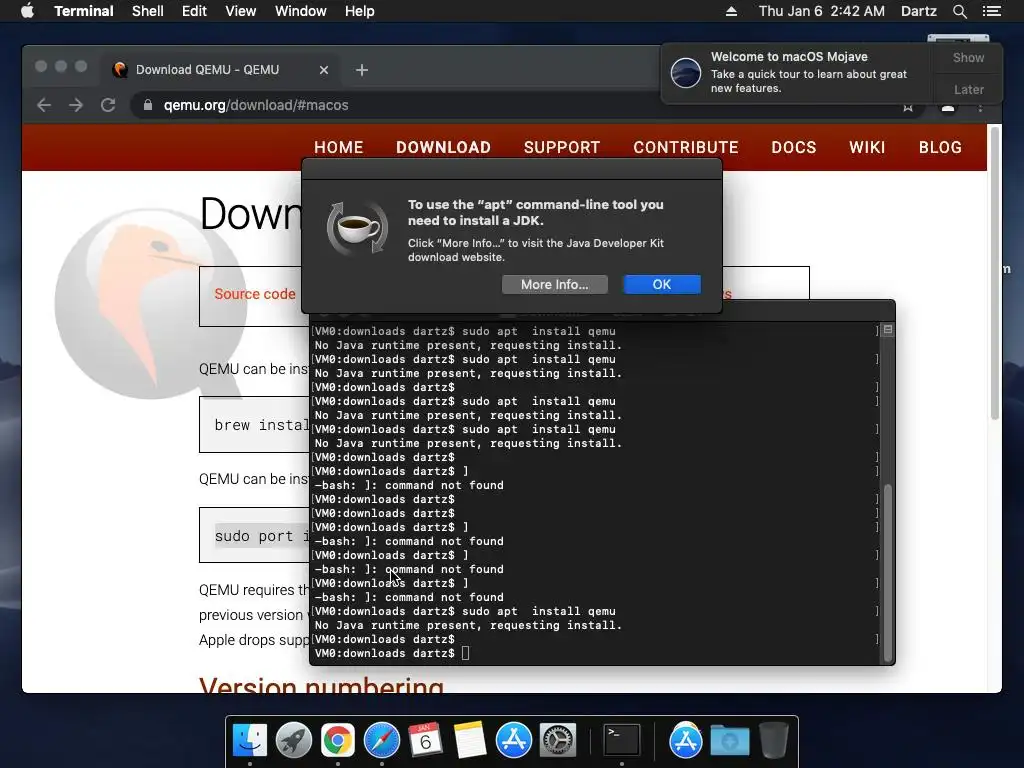The height and width of the screenshot is (768, 1024).
Task: Click Show on Mojave notification
Action: [968, 57]
